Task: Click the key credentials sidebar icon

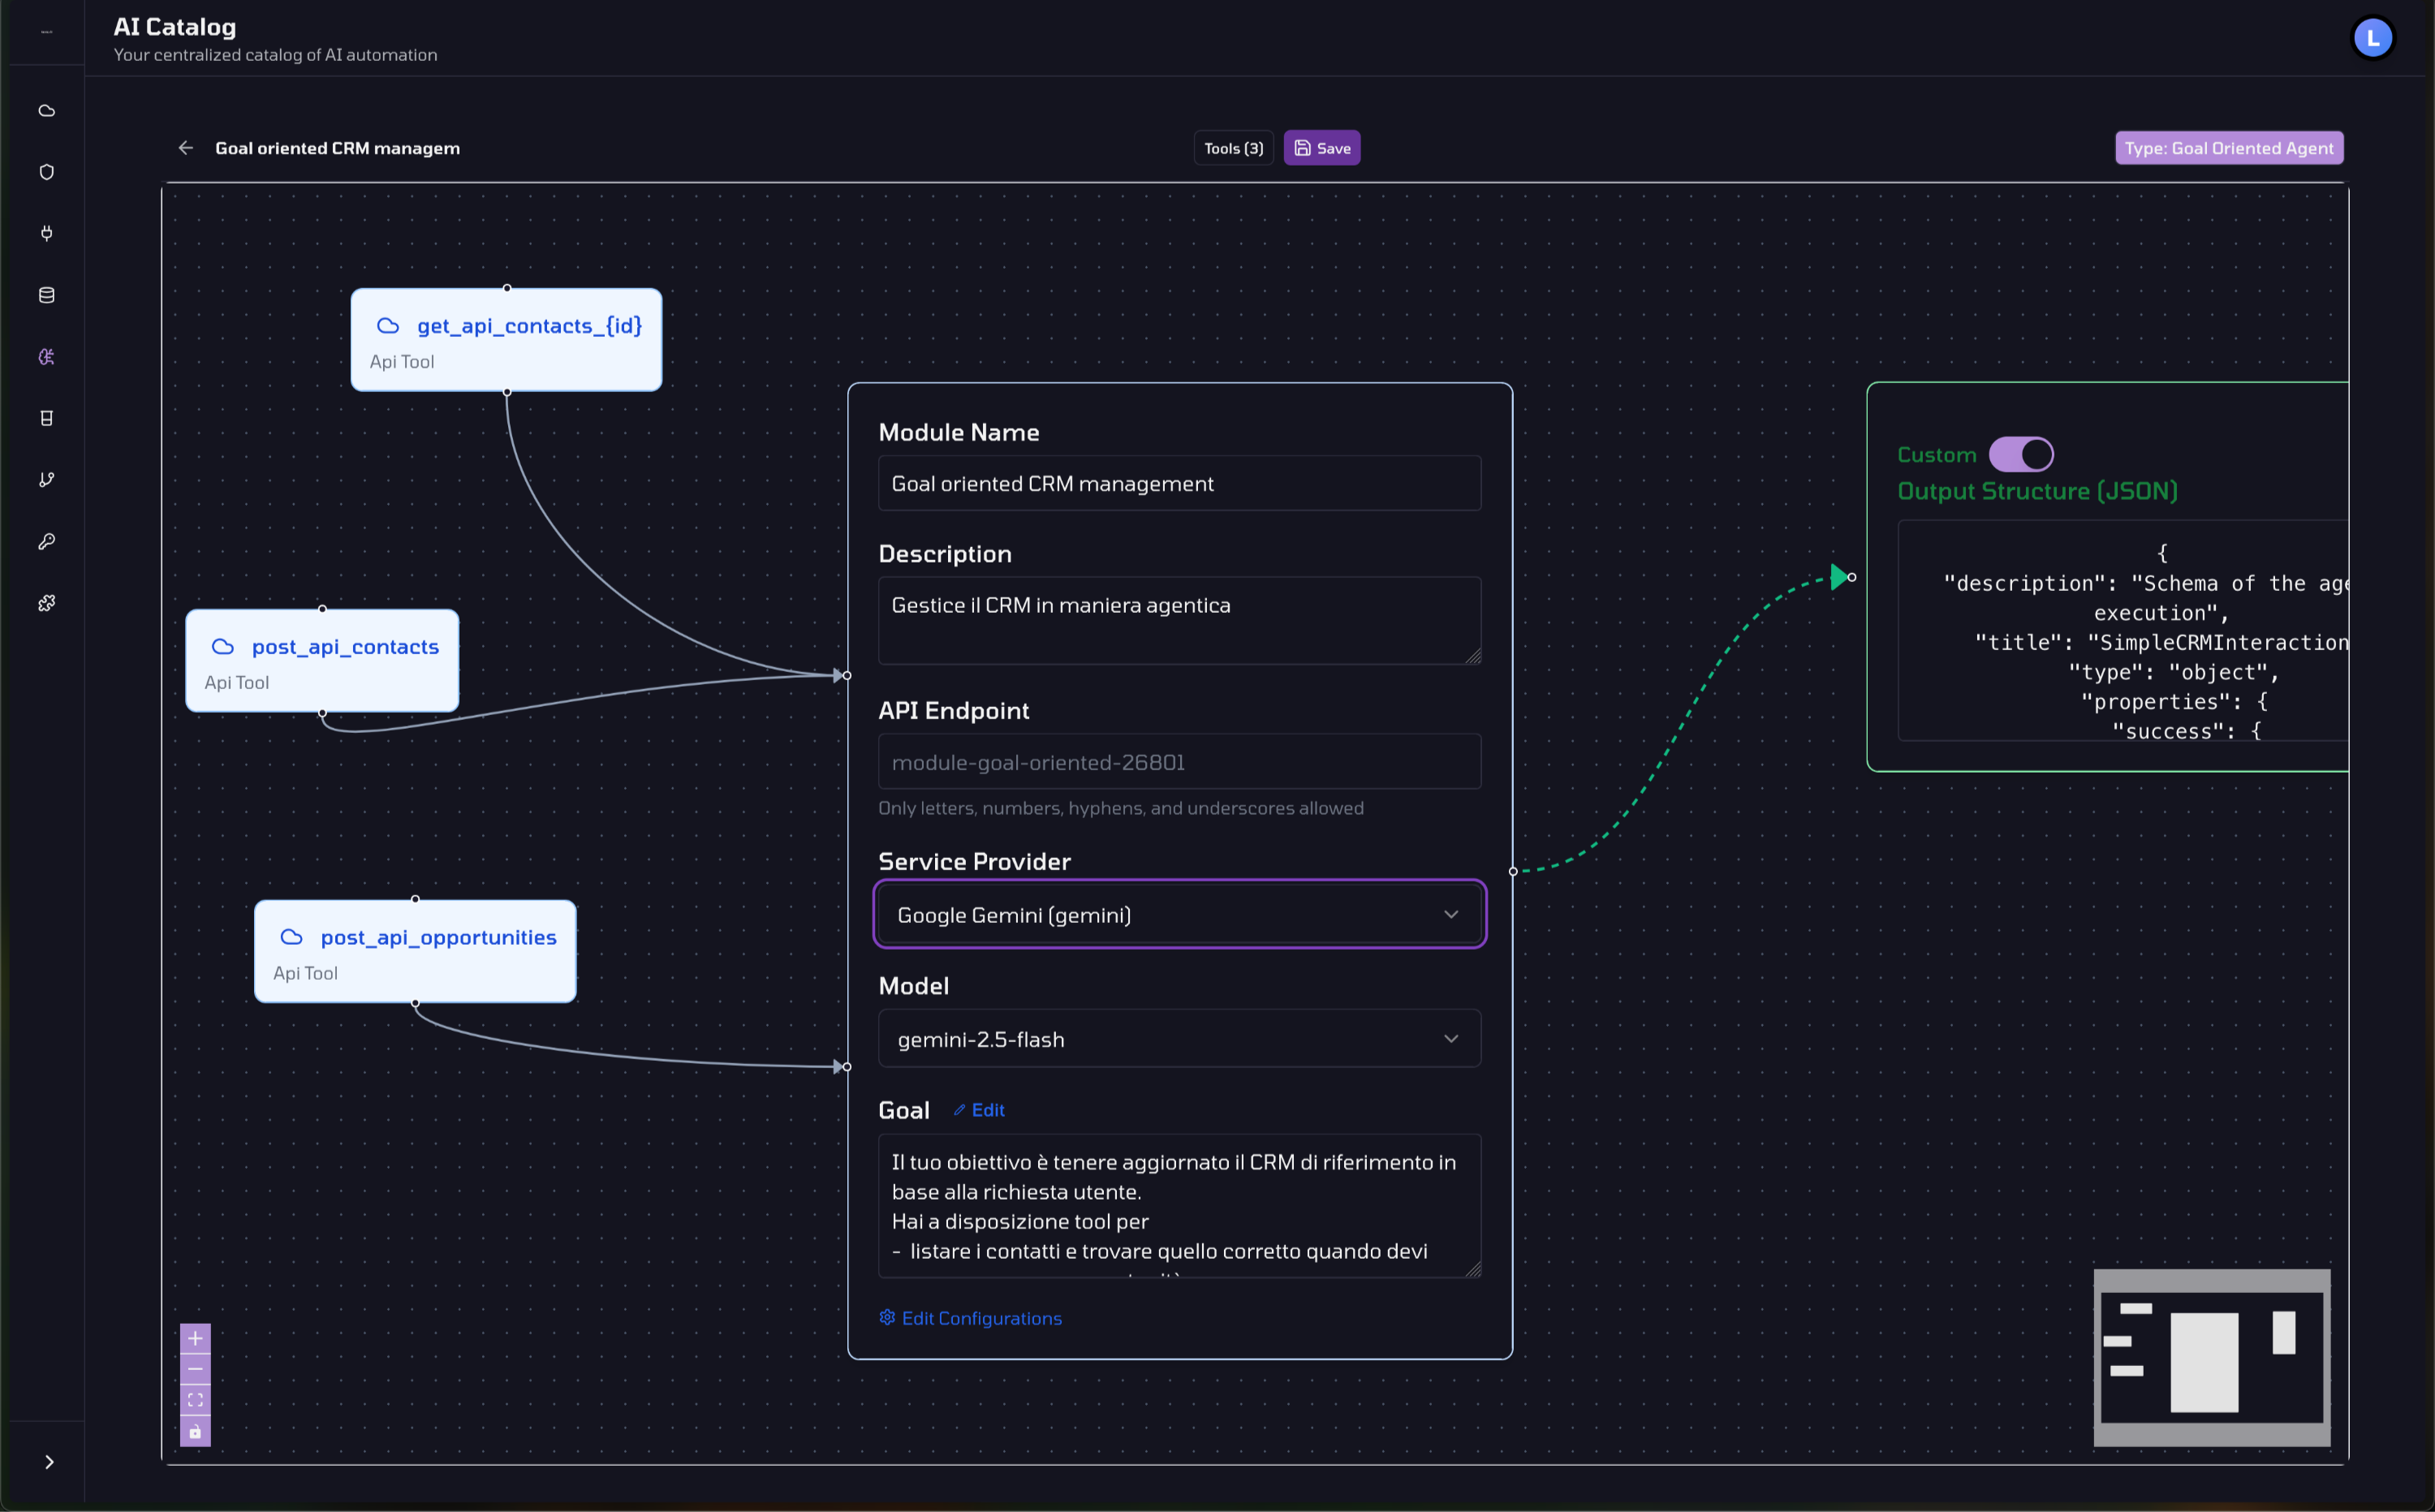Action: pyautogui.click(x=46, y=541)
